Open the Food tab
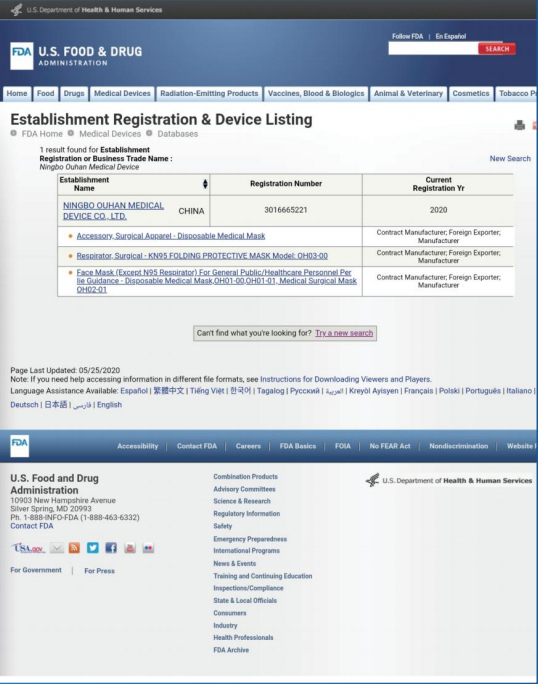The width and height of the screenshot is (538, 684). tap(45, 94)
